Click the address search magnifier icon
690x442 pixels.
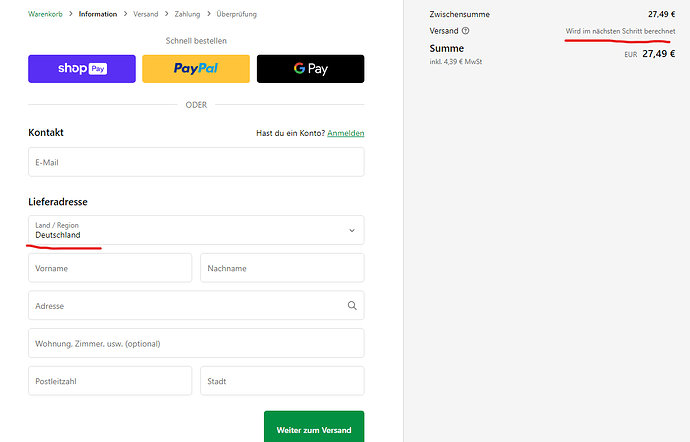[x=352, y=306]
